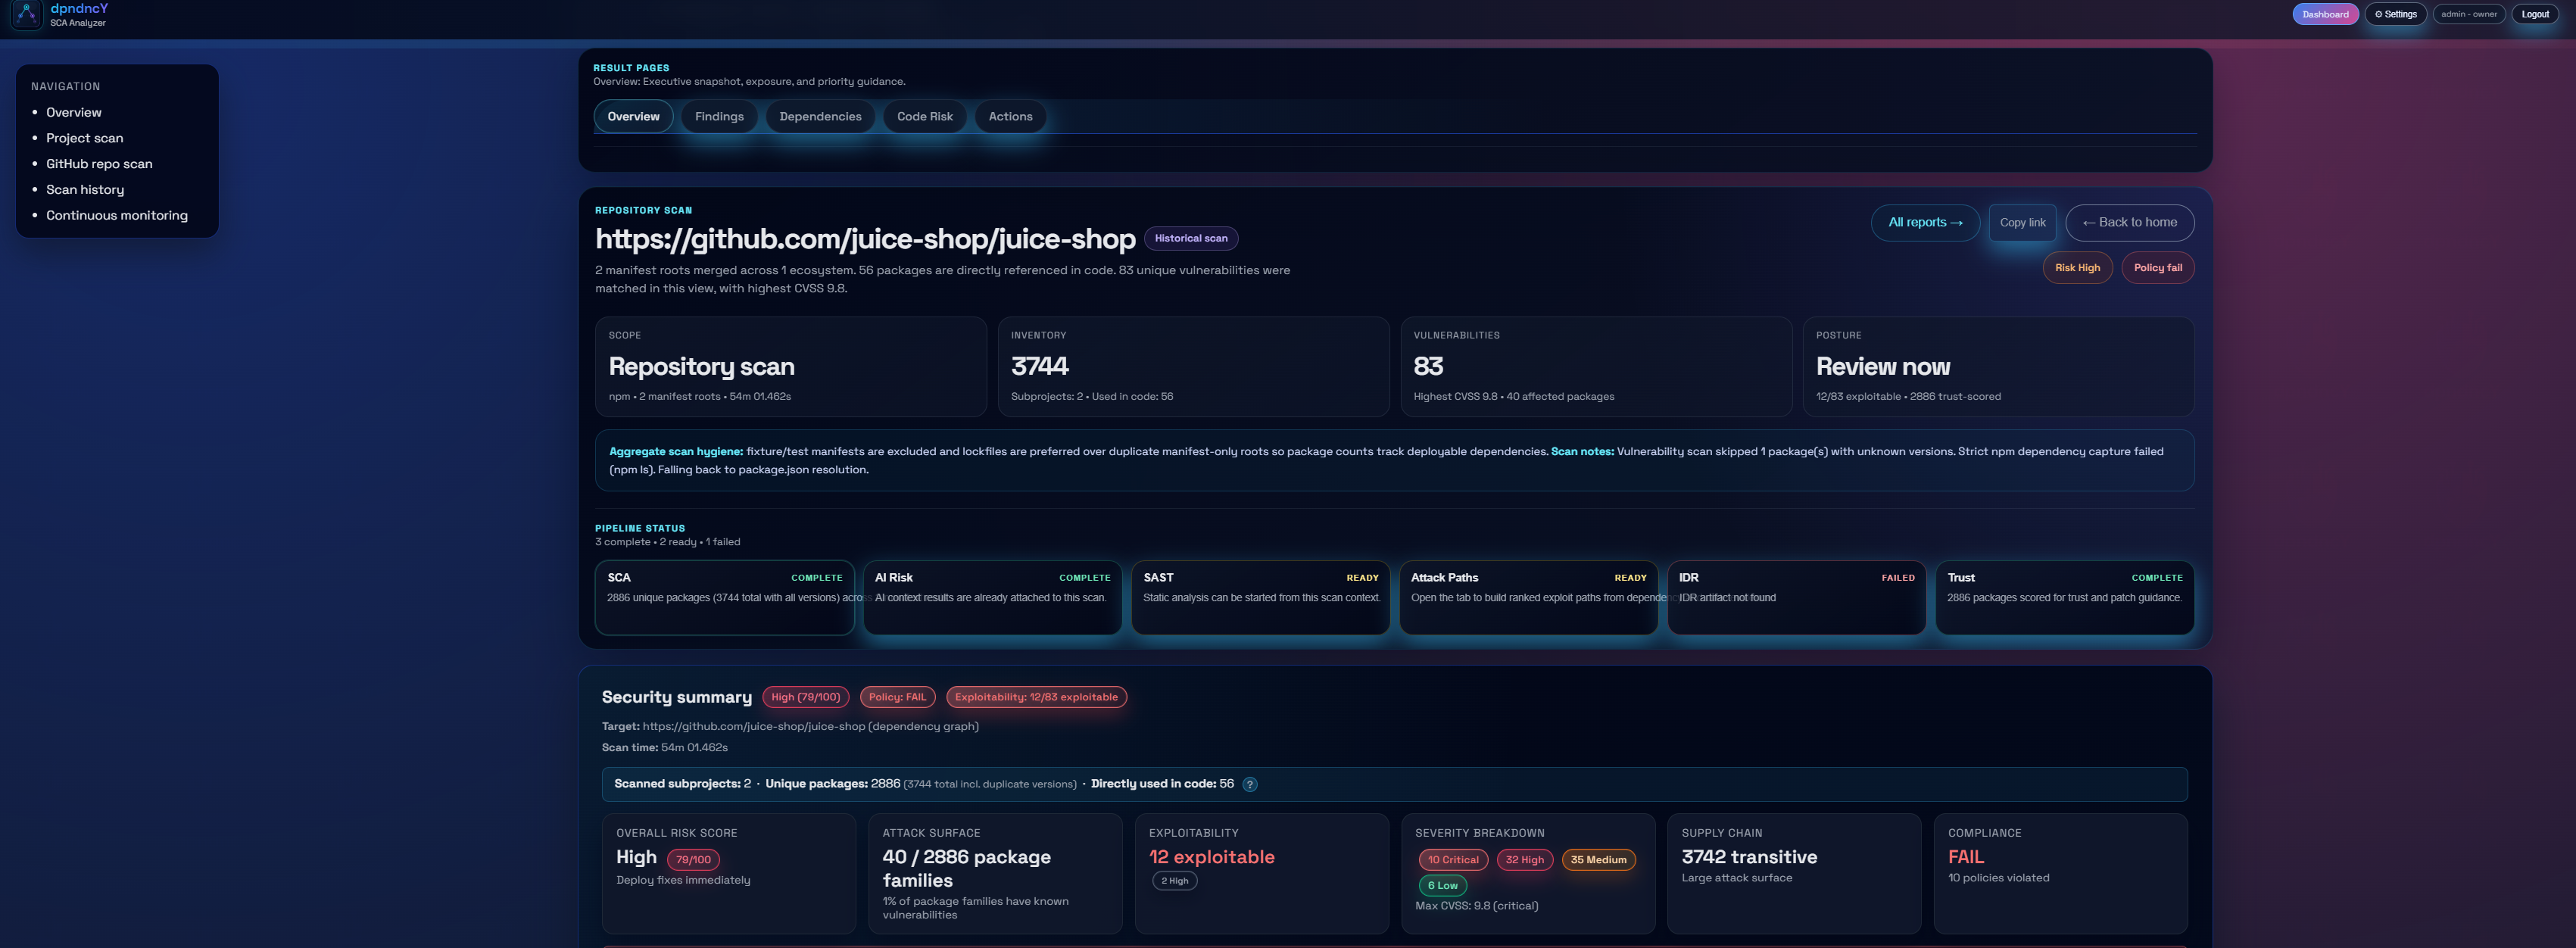Follow the All reports link
Image resolution: width=2576 pixels, height=948 pixels.
click(1924, 222)
